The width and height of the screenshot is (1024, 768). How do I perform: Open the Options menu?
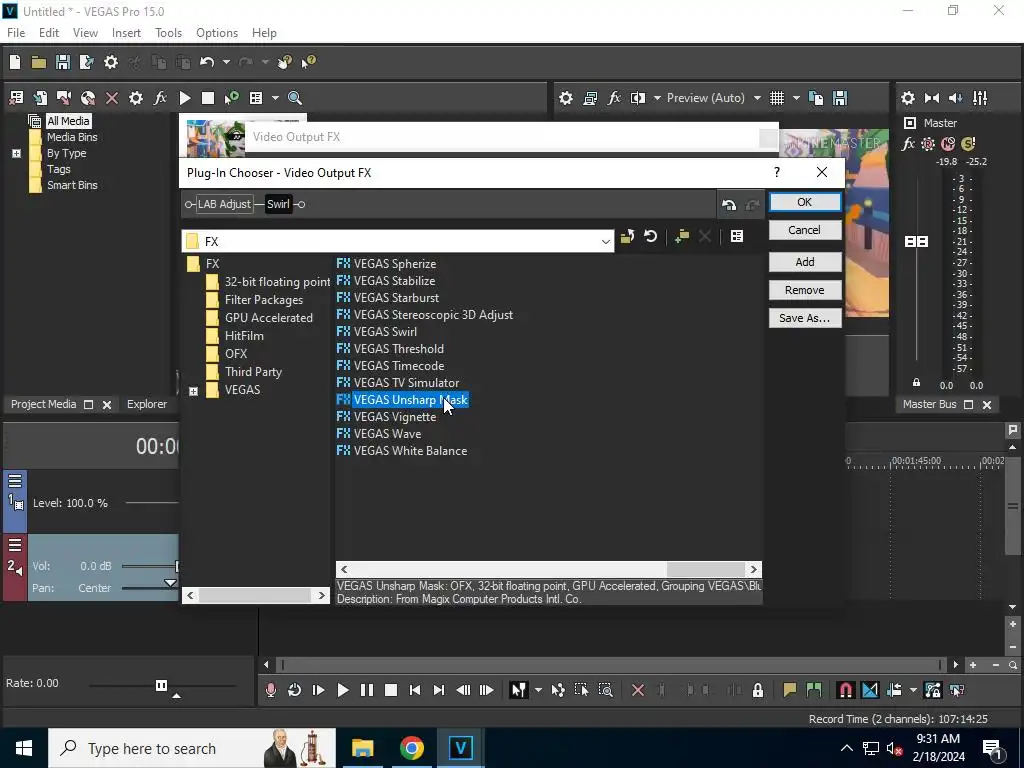(x=217, y=33)
